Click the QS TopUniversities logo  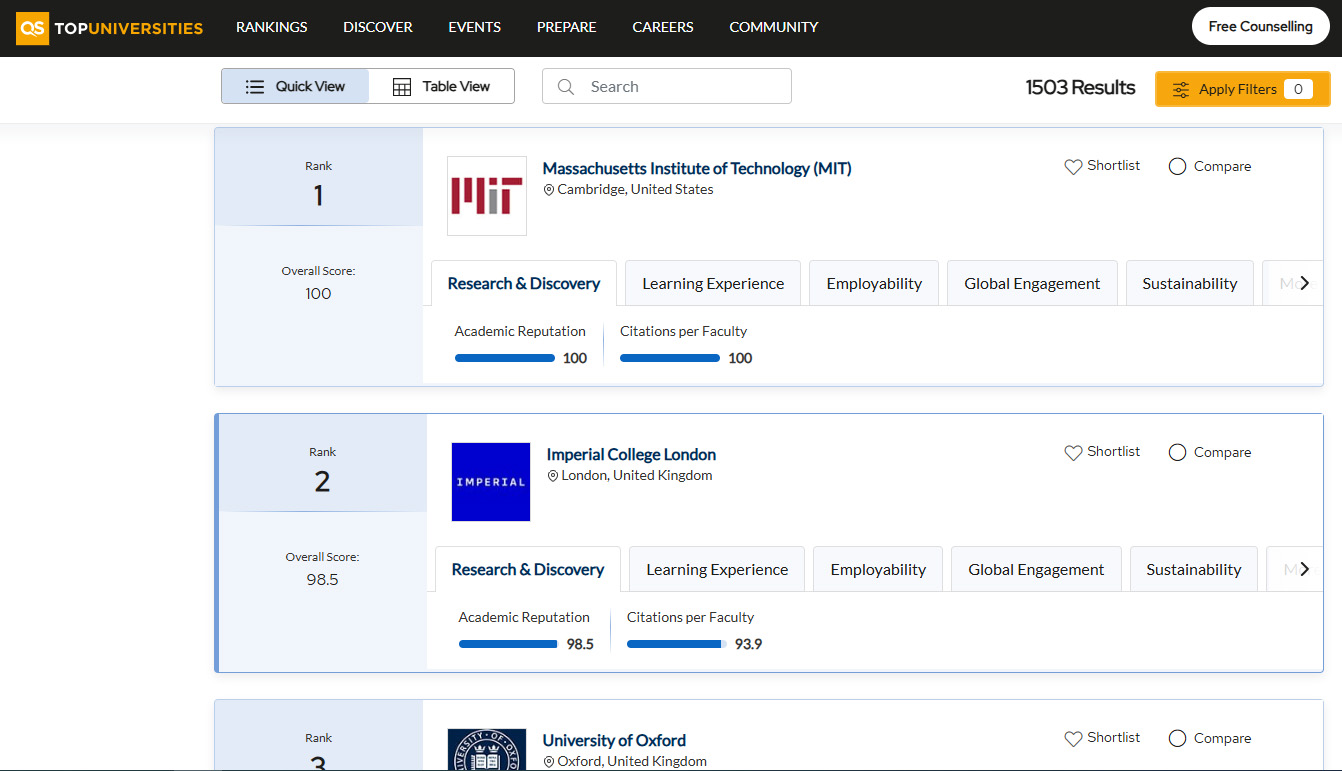[110, 28]
